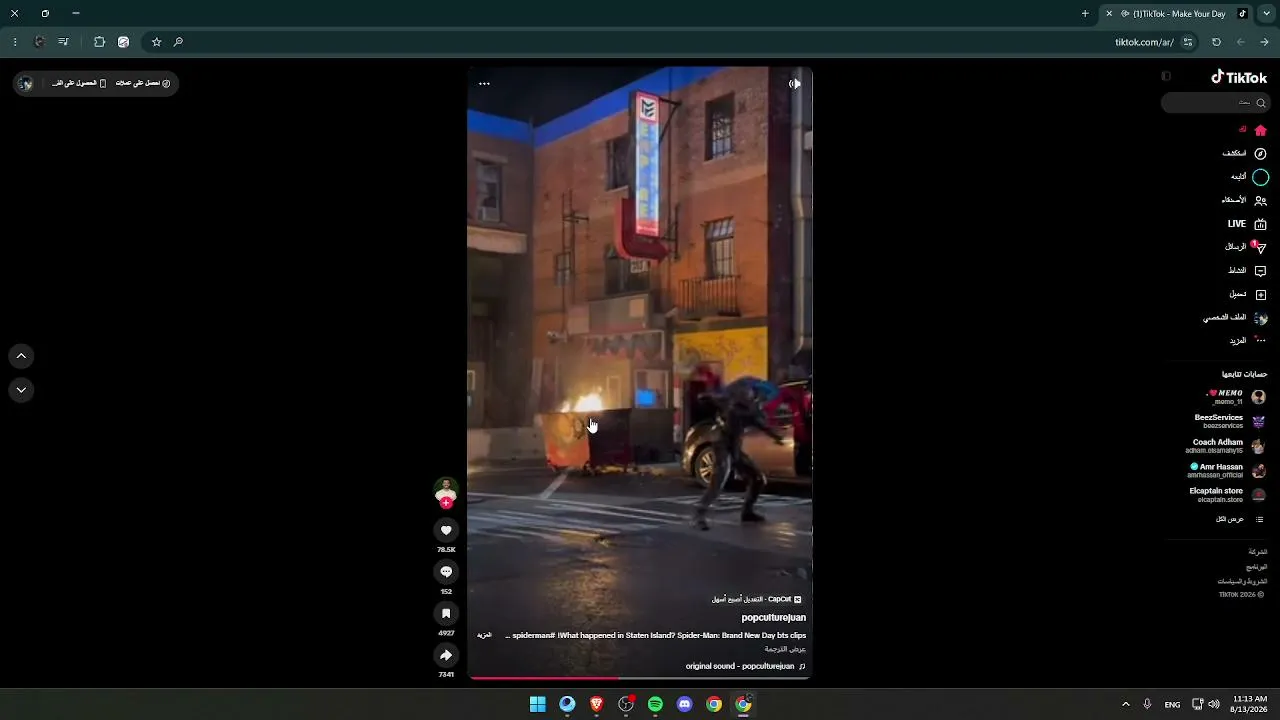Go forward in browser history
Image resolution: width=1280 pixels, height=720 pixels.
point(1240,42)
